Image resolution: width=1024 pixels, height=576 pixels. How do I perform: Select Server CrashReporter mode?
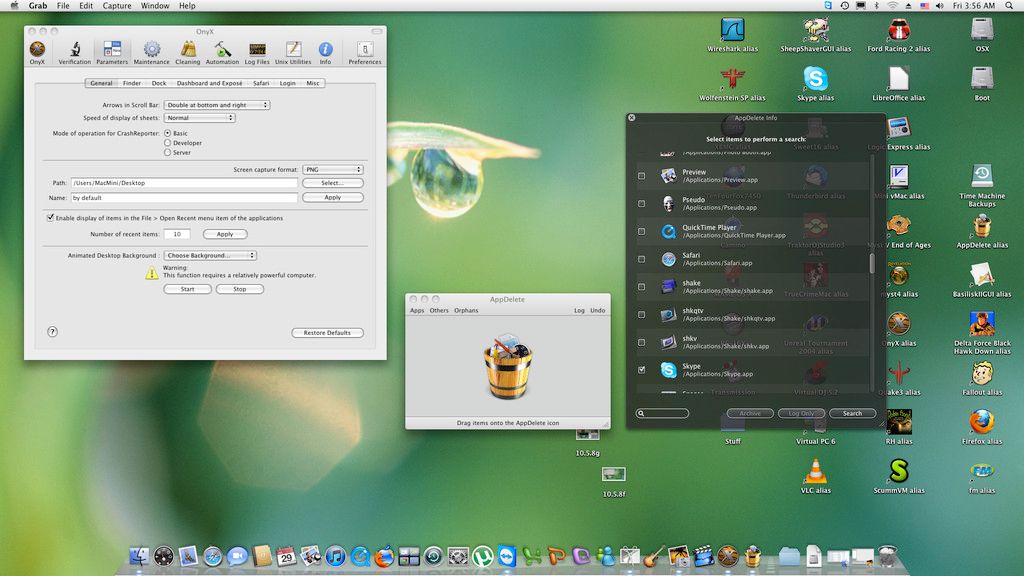tap(168, 152)
